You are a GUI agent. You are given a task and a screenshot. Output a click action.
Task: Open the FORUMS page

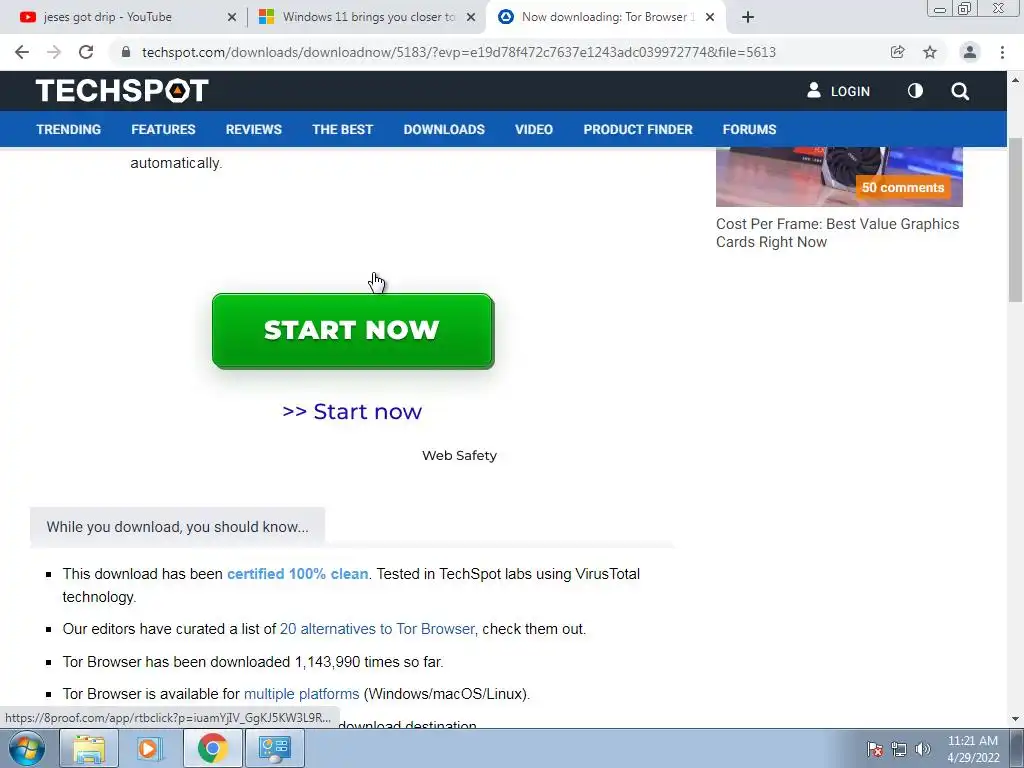(x=750, y=129)
